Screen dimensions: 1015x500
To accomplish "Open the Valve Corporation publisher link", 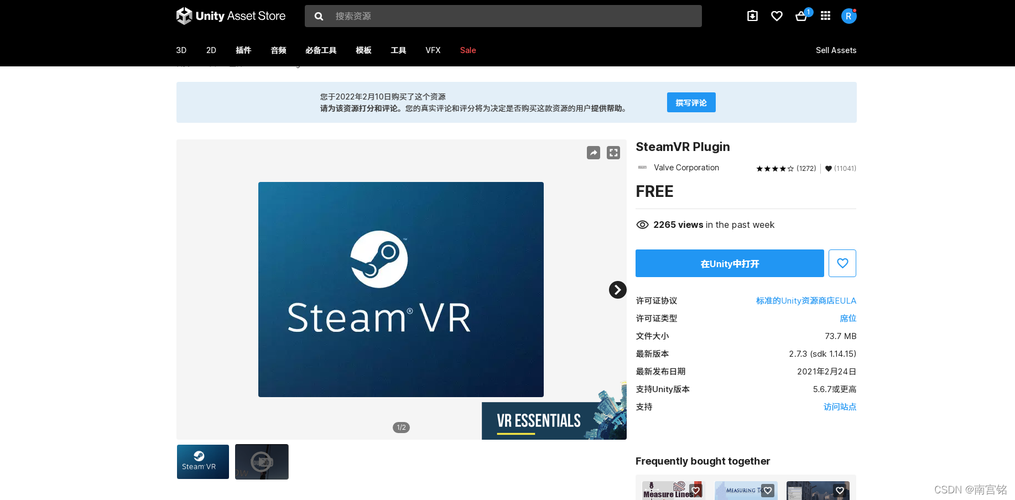I will click(x=686, y=167).
